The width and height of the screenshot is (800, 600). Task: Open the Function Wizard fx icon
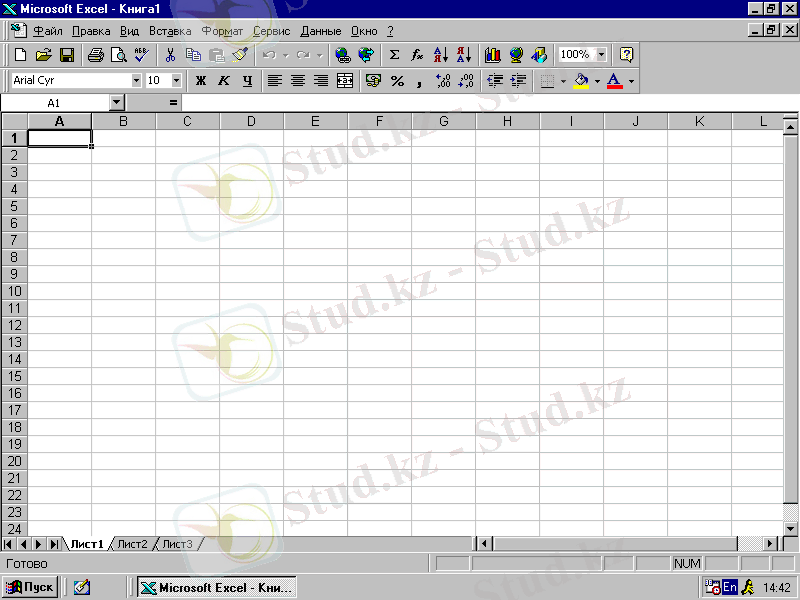pyautogui.click(x=417, y=55)
